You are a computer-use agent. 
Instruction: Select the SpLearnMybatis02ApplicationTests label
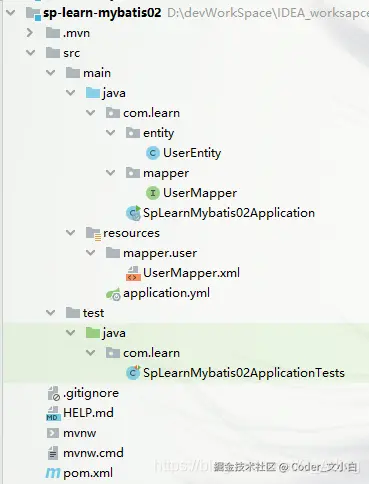(244, 373)
